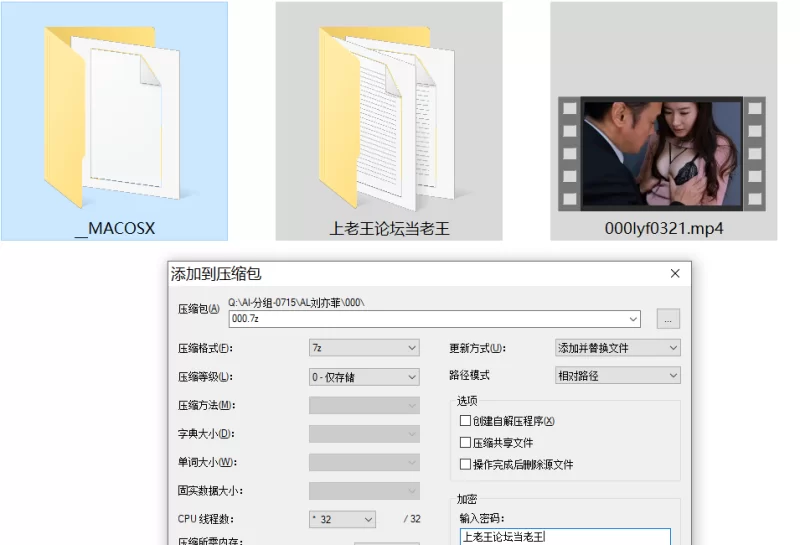800x545 pixels.
Task: Open the 压缩等级 dropdown showing 0 - 仅存储
Action: 364,377
